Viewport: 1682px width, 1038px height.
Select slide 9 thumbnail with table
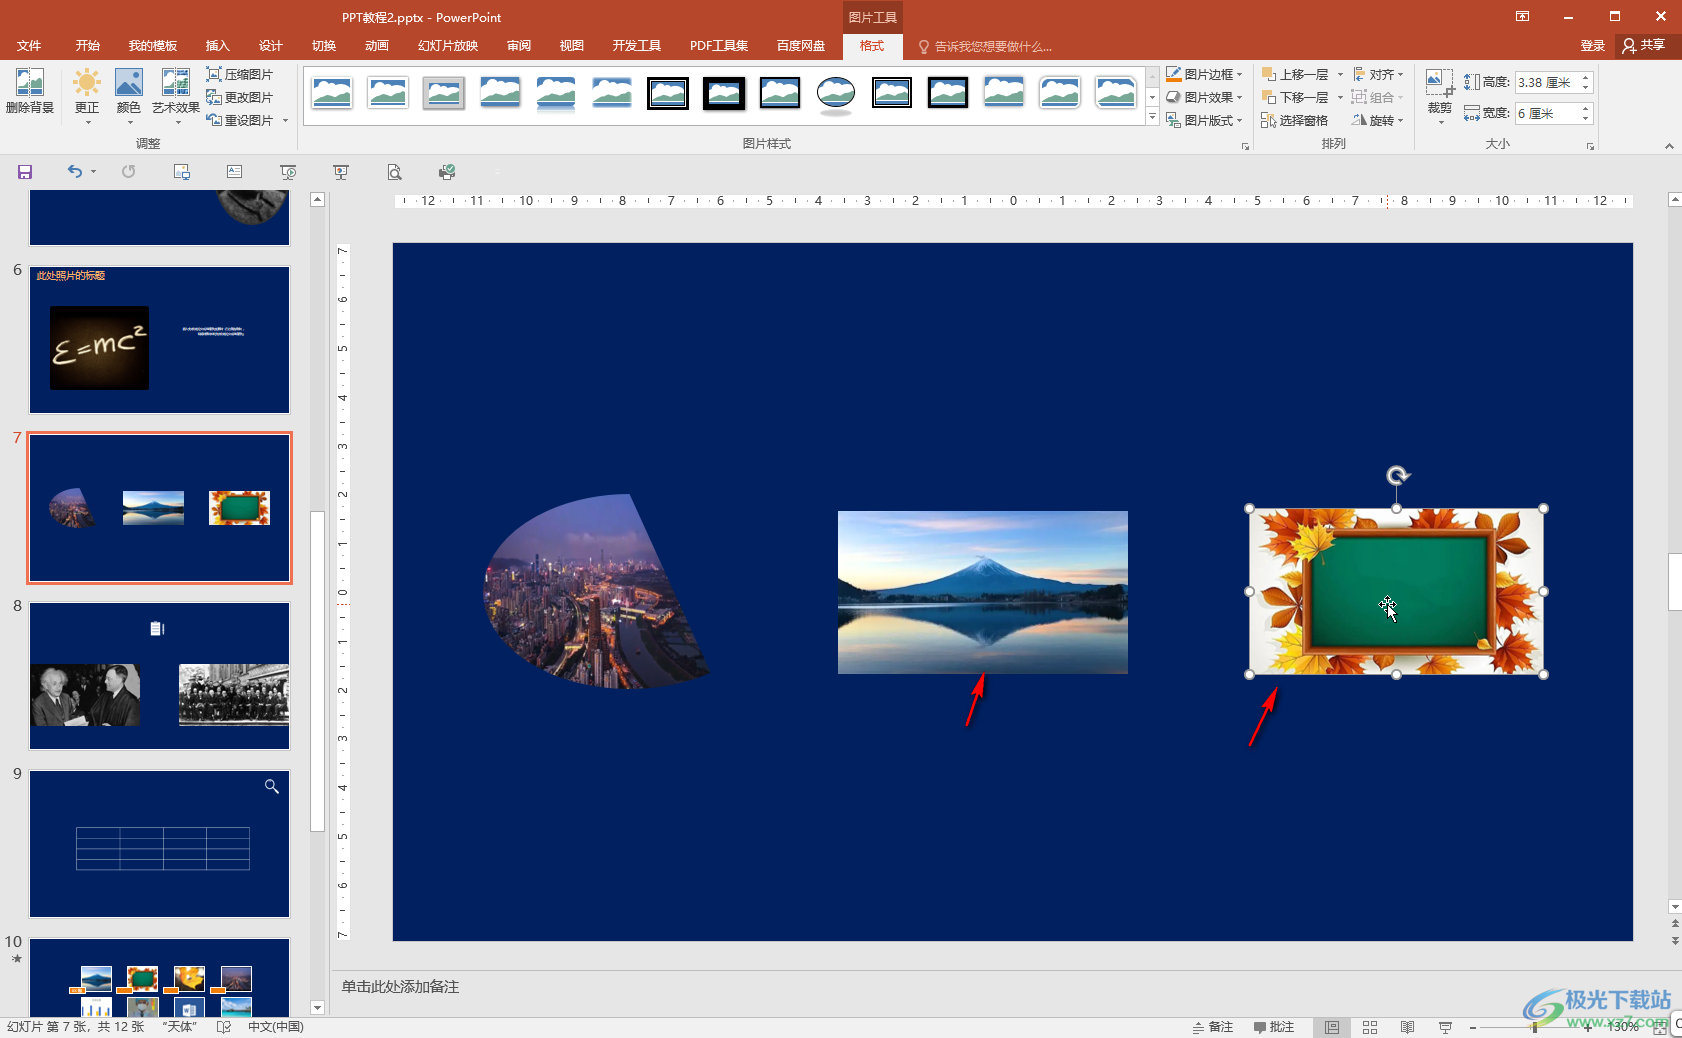coord(159,844)
